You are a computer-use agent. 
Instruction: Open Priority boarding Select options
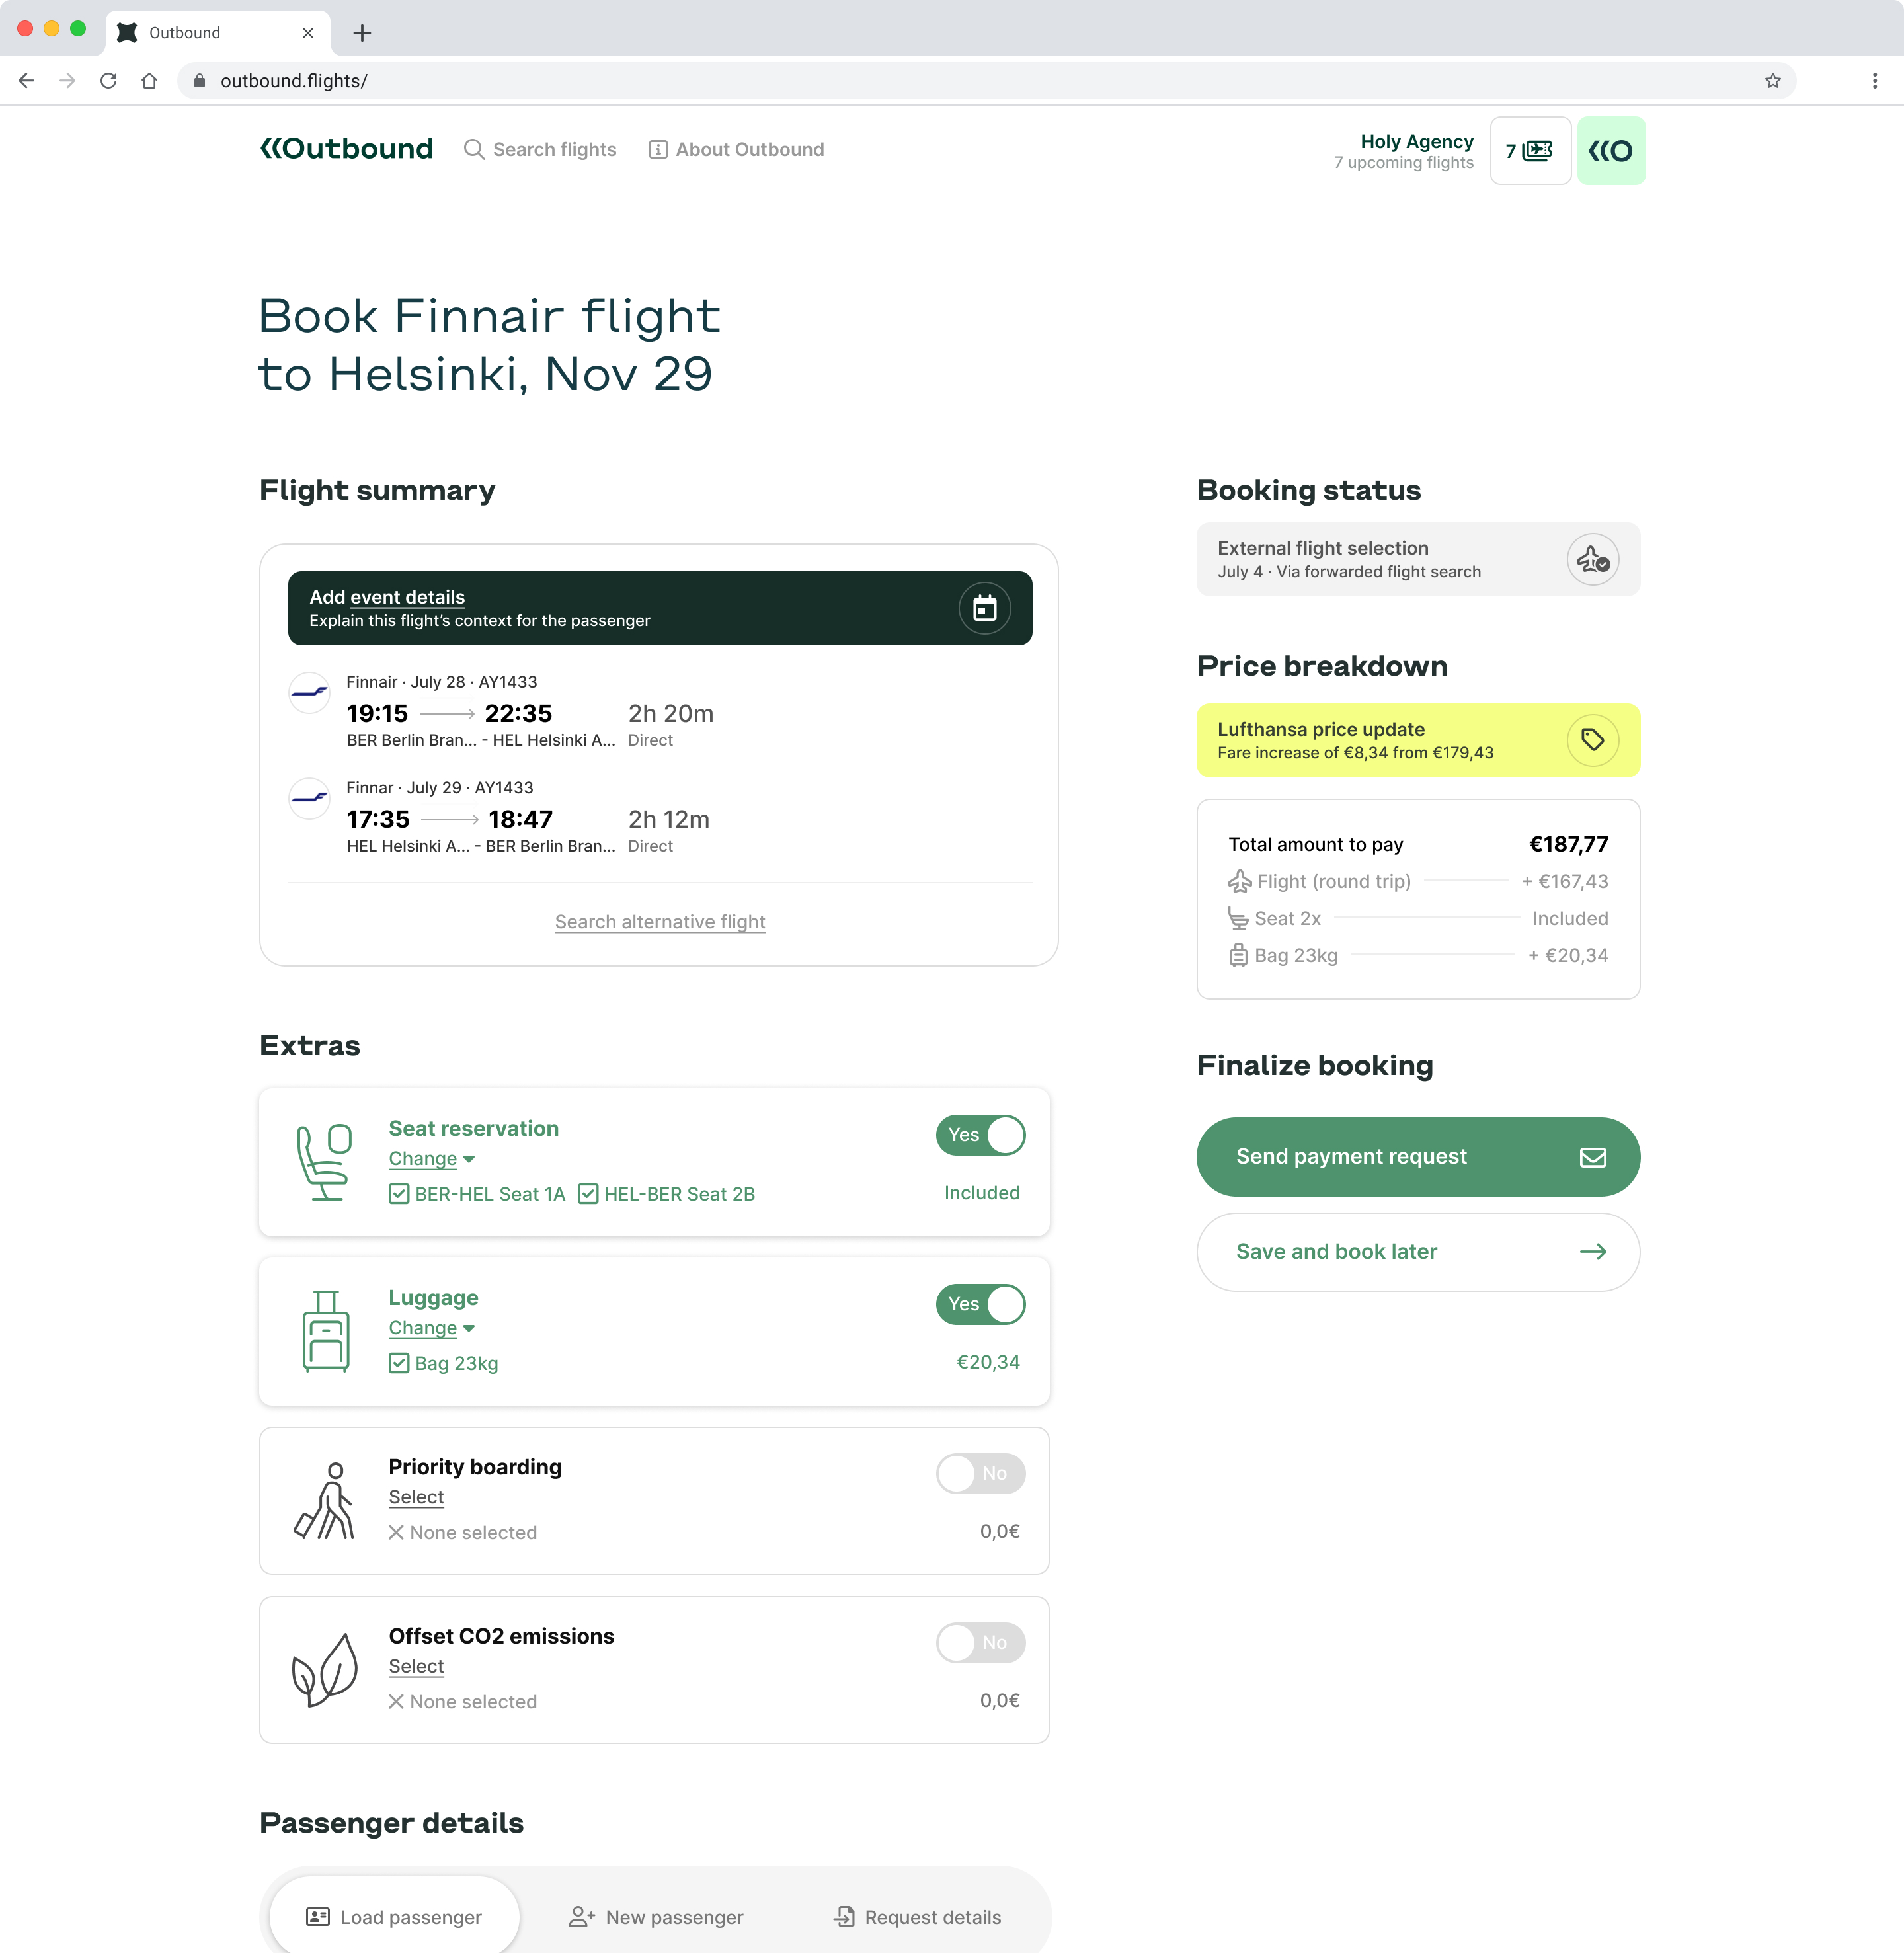pyautogui.click(x=416, y=1497)
